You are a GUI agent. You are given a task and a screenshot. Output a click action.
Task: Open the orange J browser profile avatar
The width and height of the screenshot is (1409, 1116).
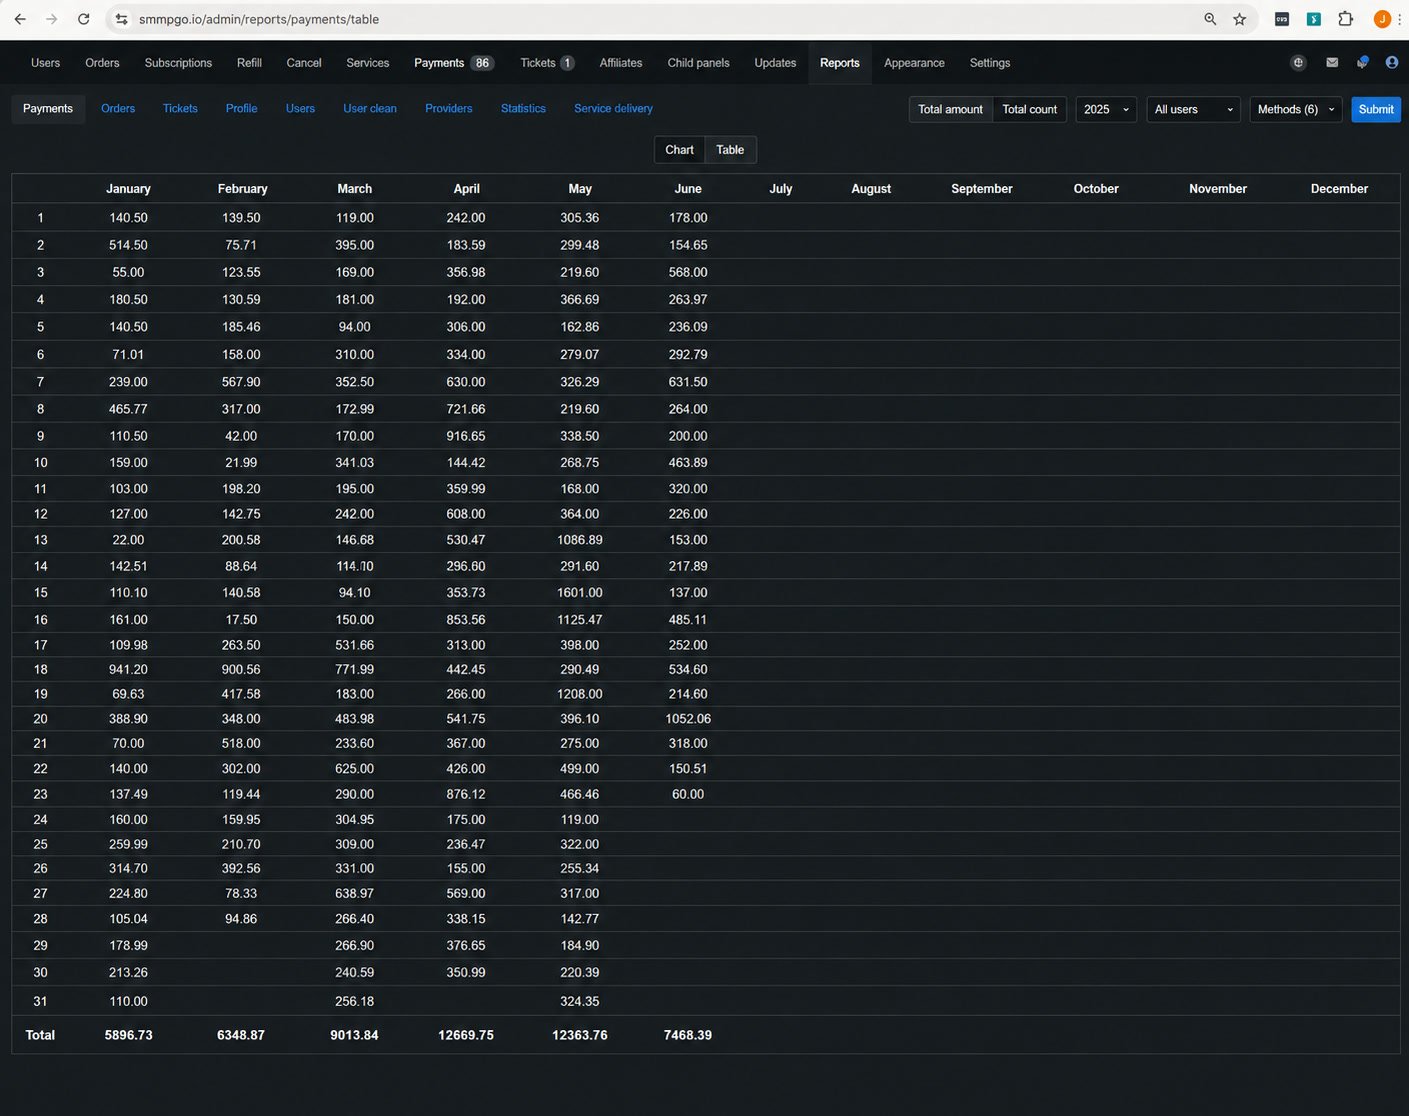pyautogui.click(x=1382, y=19)
